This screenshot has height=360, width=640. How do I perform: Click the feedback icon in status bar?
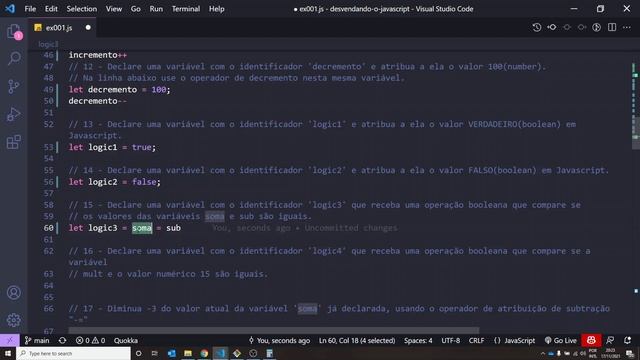tap(611, 340)
